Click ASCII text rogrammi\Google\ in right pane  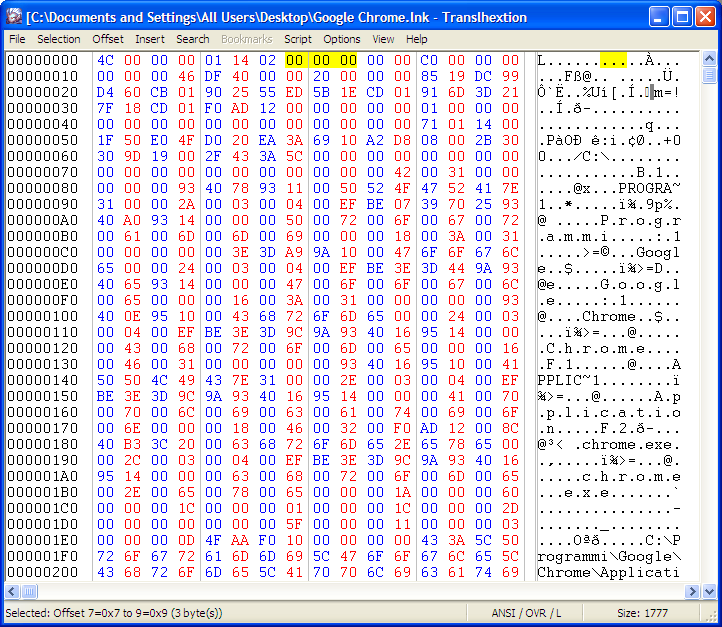coord(609,557)
